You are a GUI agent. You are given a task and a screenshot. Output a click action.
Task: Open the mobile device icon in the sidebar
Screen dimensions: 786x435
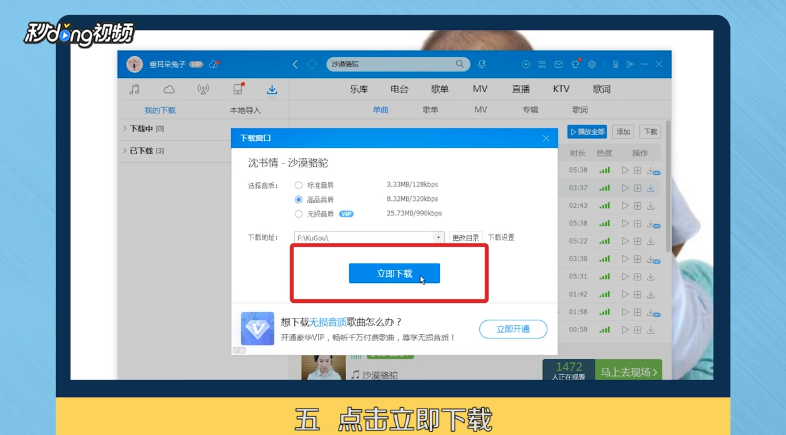pos(238,89)
